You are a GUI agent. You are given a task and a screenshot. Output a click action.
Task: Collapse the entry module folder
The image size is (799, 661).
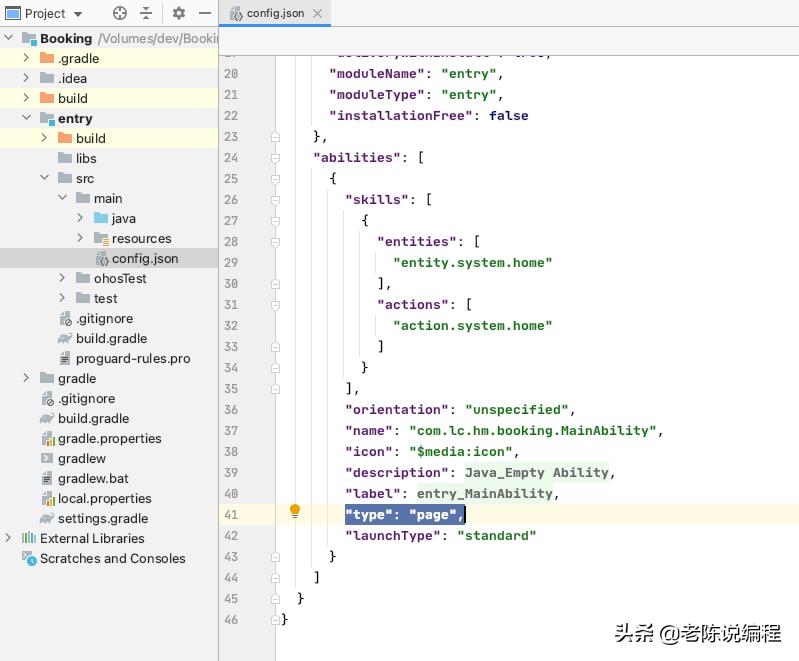point(26,118)
